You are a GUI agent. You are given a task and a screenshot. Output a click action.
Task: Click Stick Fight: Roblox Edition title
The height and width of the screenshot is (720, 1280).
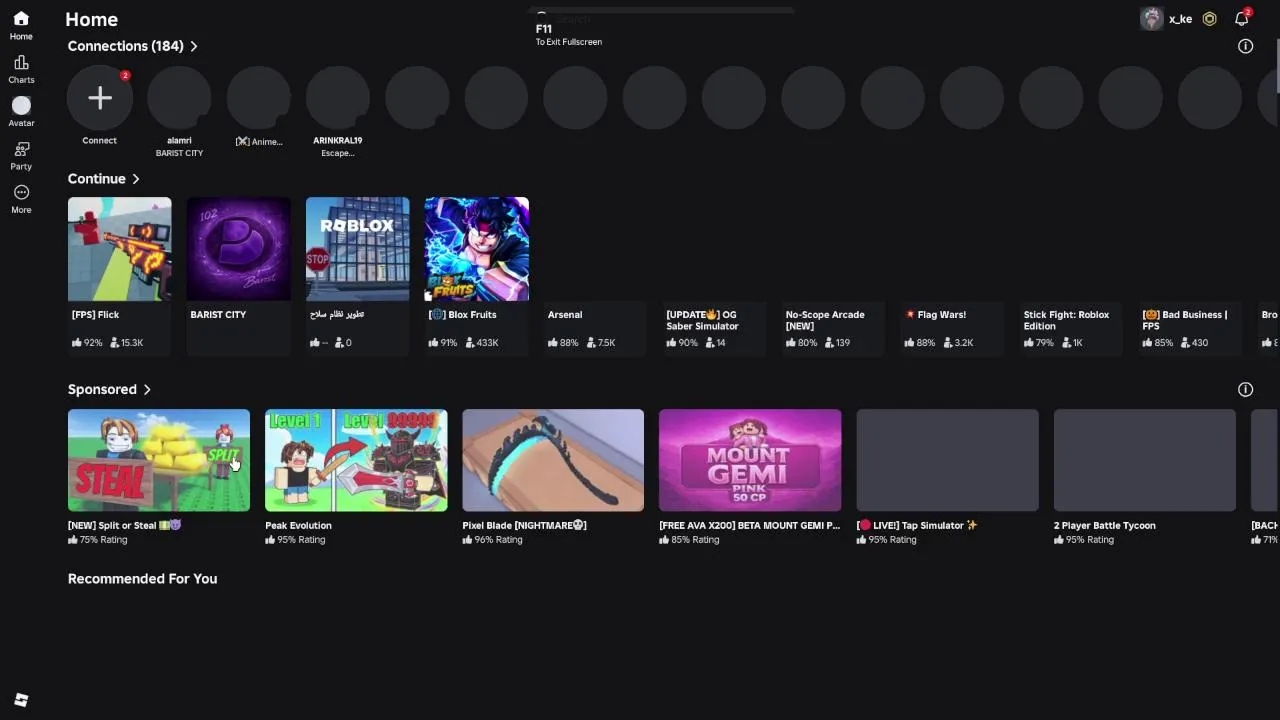pyautogui.click(x=1066, y=320)
